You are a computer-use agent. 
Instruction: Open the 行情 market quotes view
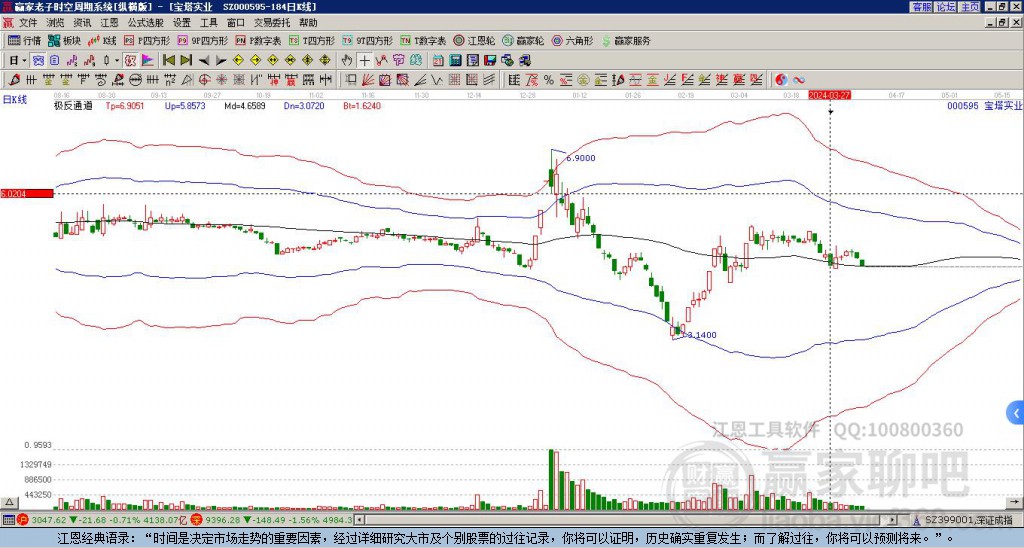[x=24, y=40]
